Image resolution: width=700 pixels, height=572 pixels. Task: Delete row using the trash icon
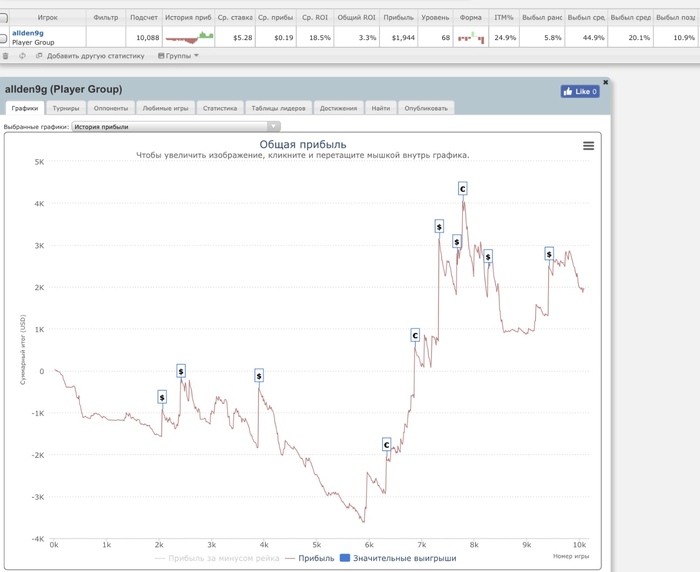[6, 56]
